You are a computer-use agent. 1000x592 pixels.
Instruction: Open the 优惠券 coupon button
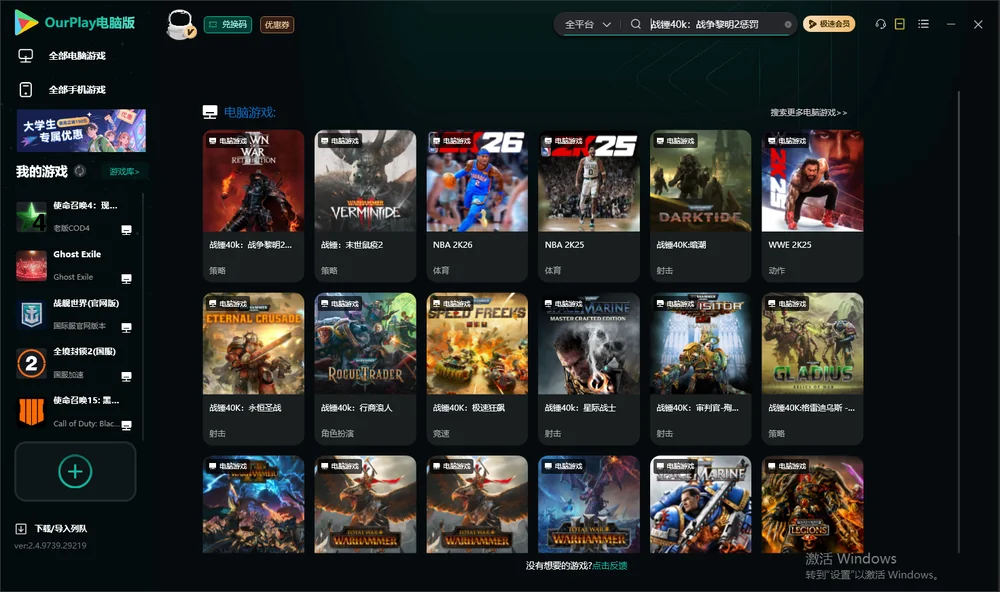[277, 25]
